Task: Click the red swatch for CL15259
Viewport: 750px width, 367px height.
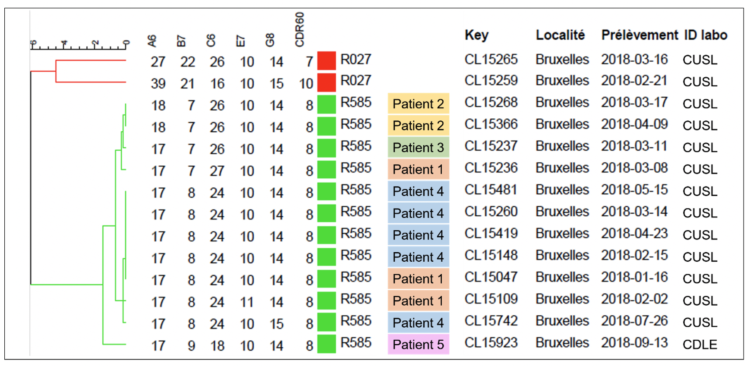Action: pos(327,83)
